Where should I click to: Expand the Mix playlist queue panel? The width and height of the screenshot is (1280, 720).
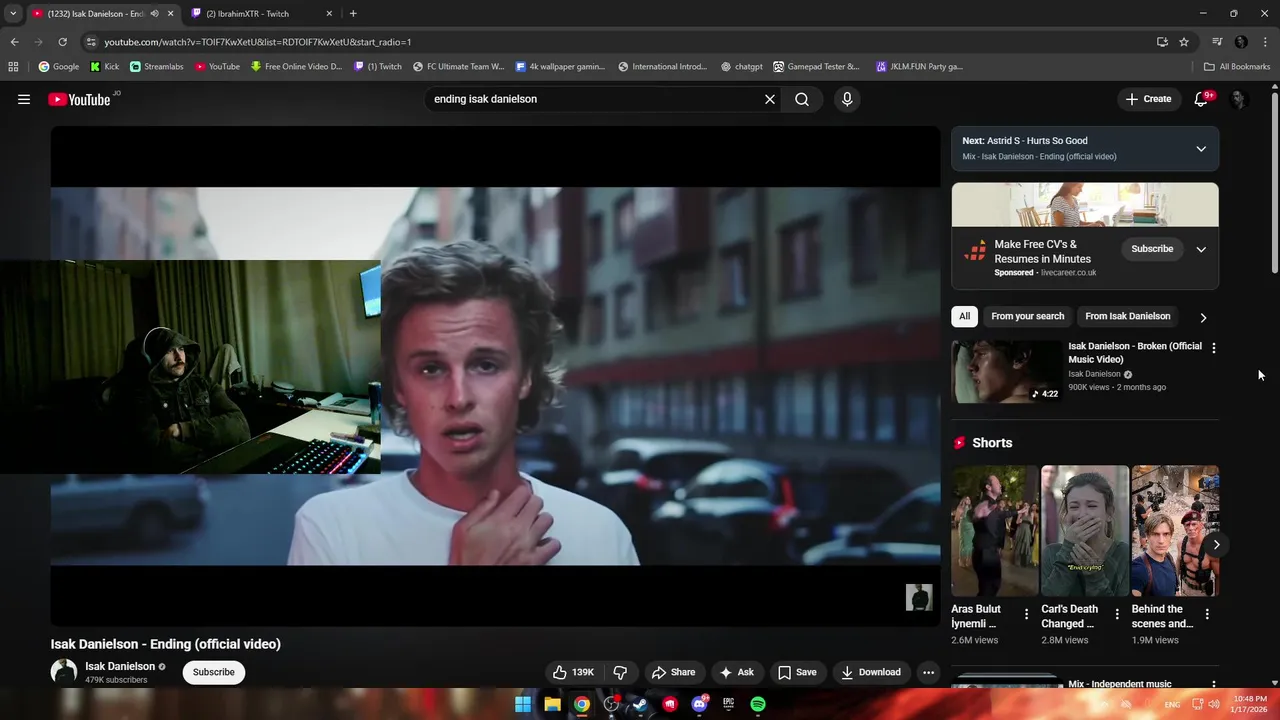pyautogui.click(x=1201, y=149)
